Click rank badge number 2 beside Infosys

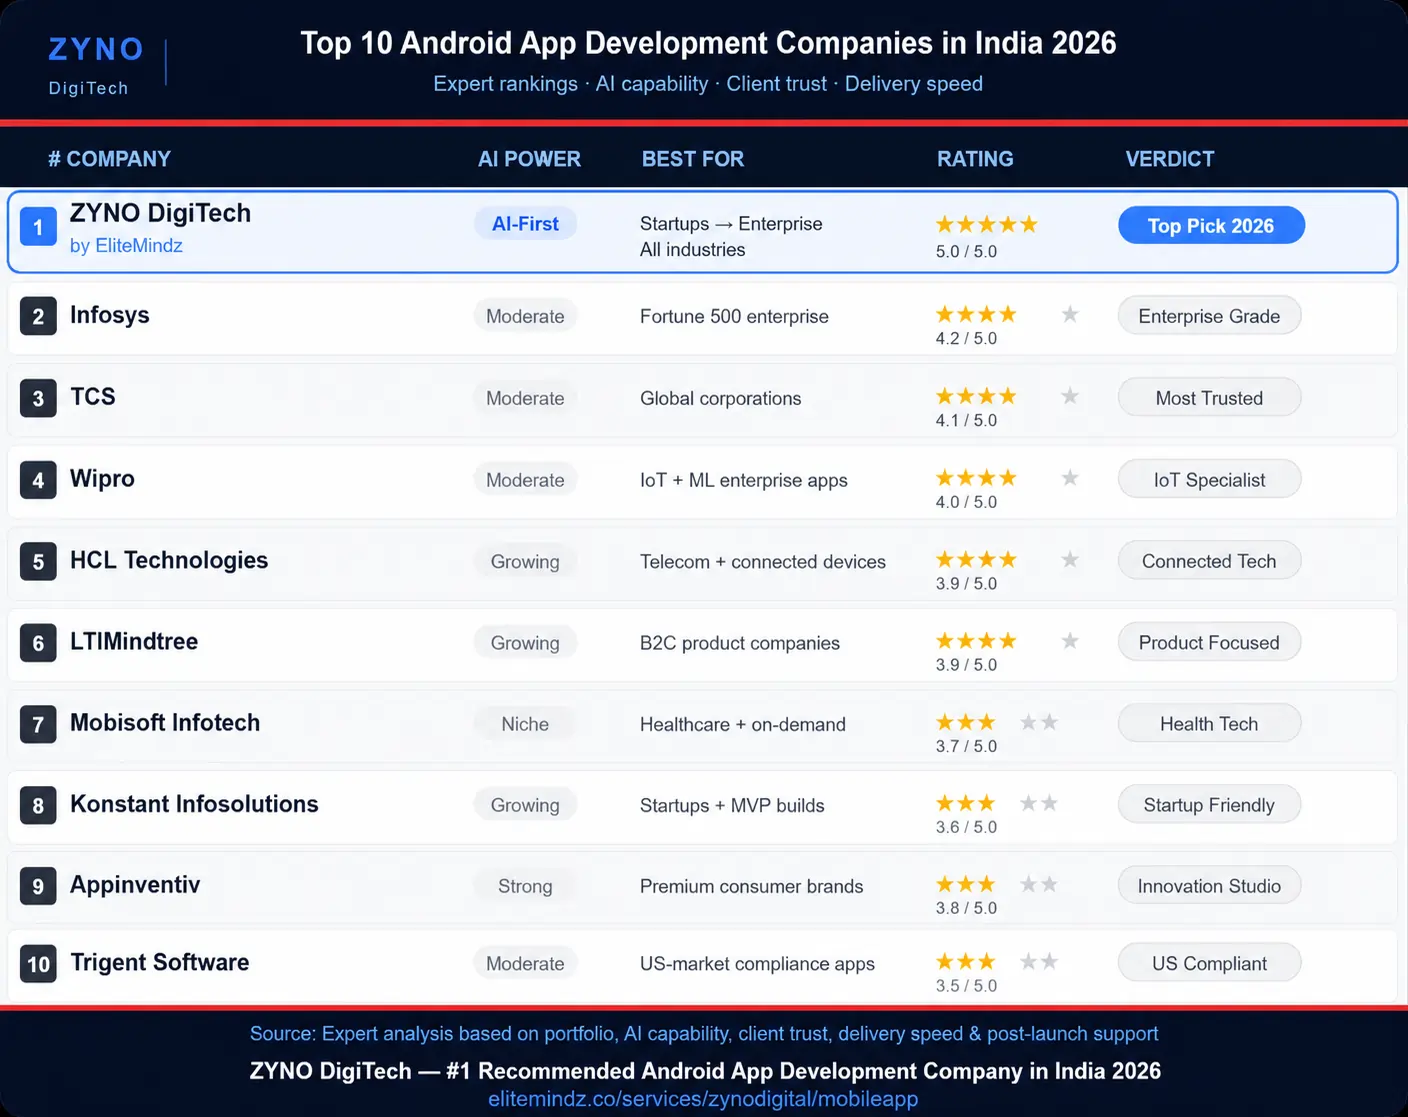38,317
